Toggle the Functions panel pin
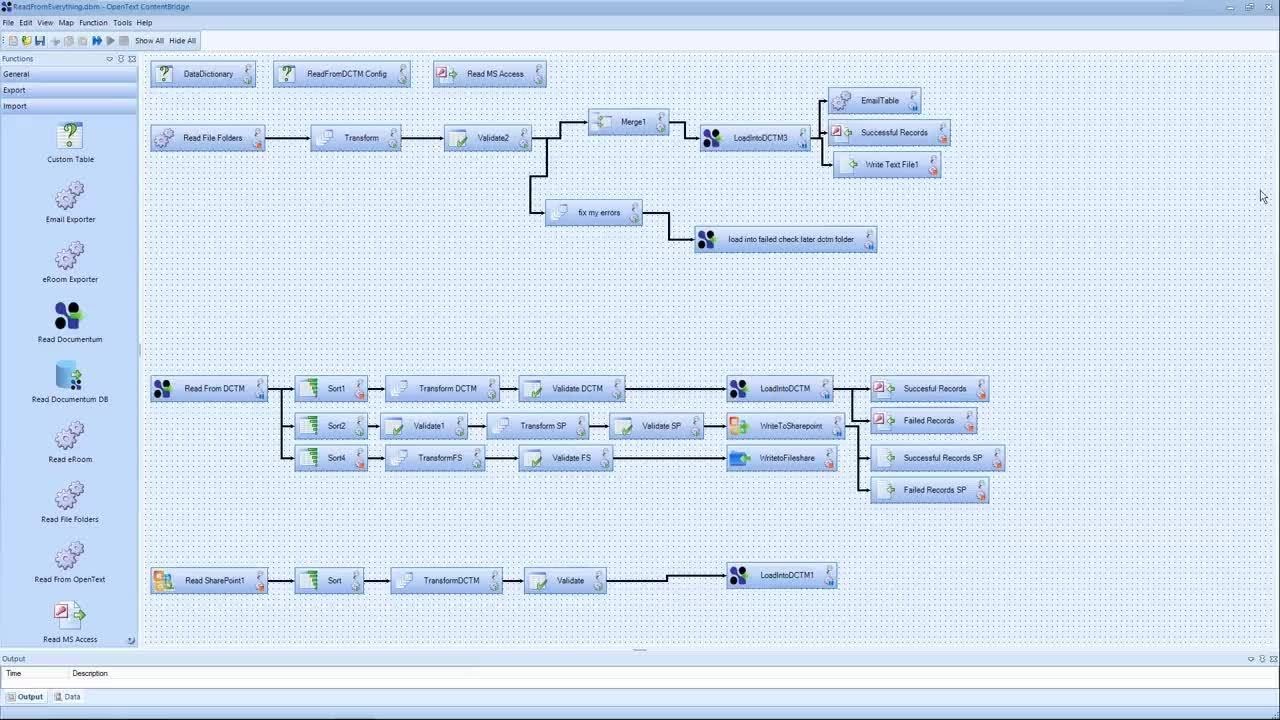1280x720 pixels. (x=121, y=59)
